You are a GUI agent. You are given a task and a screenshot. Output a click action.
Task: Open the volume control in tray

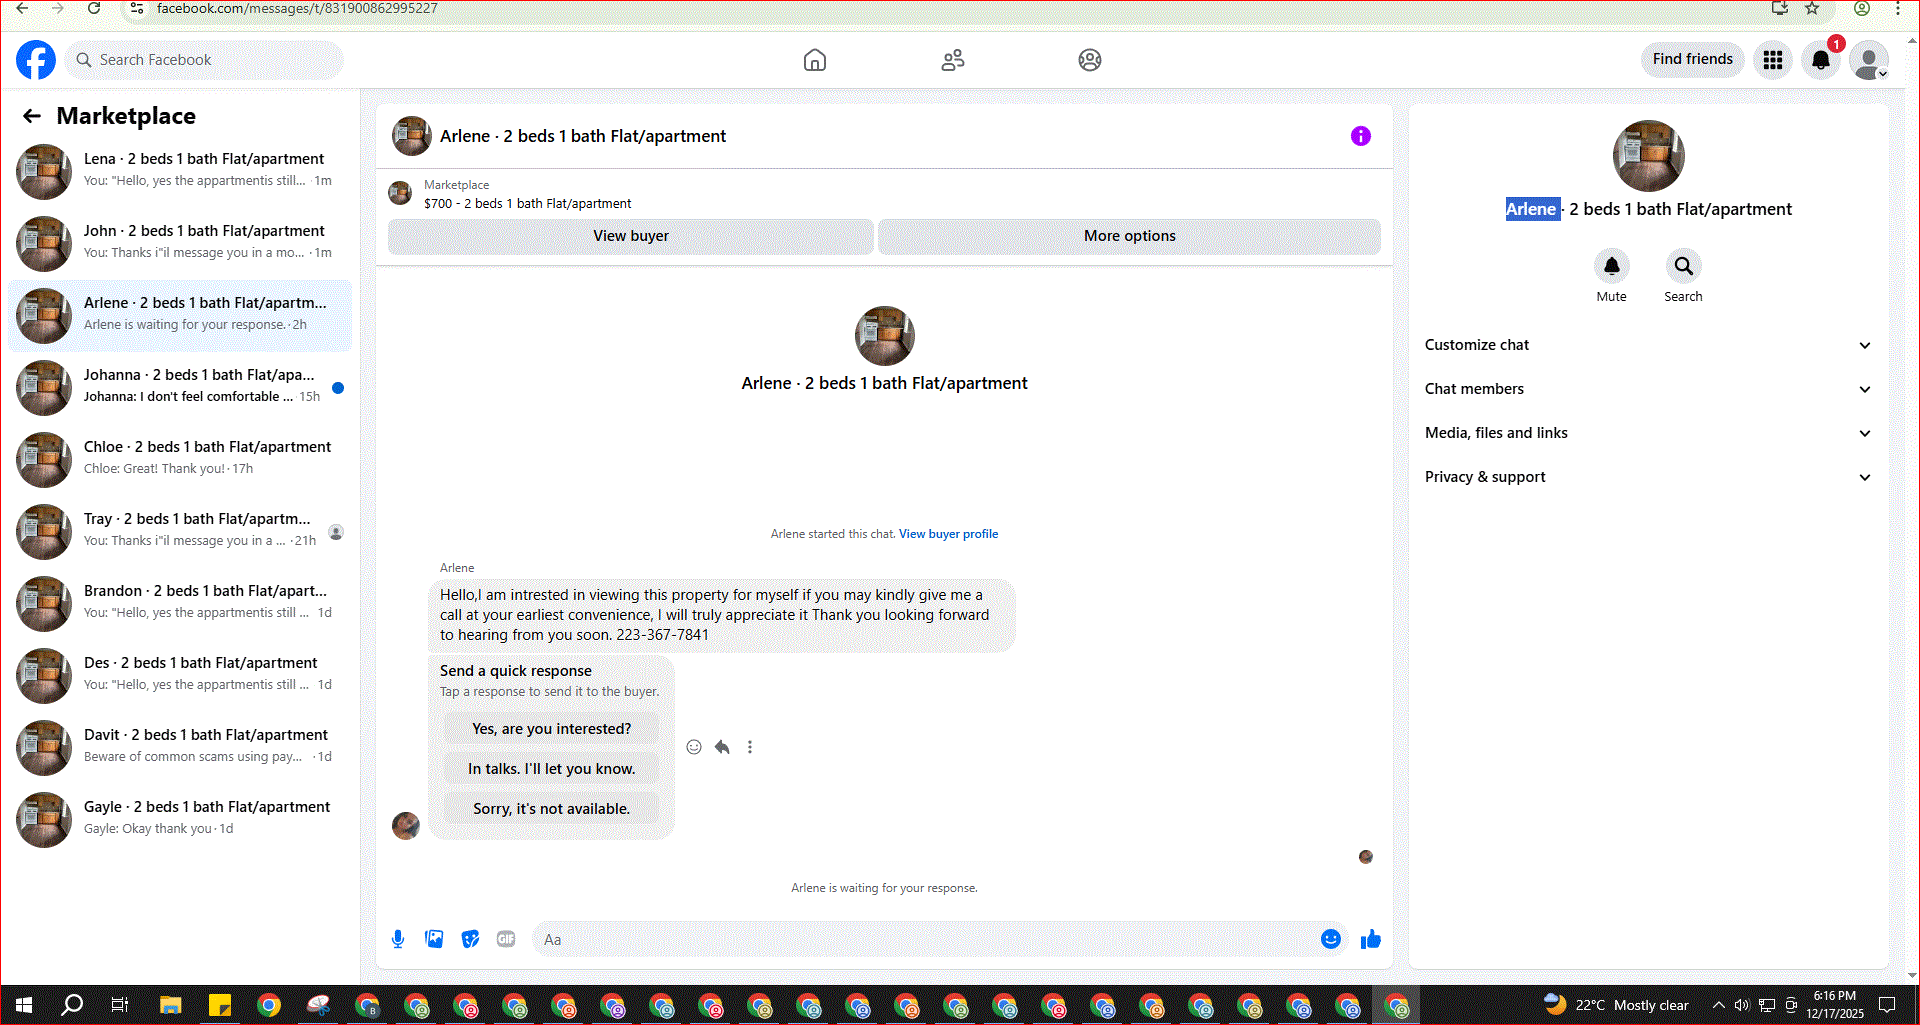pos(1742,1005)
